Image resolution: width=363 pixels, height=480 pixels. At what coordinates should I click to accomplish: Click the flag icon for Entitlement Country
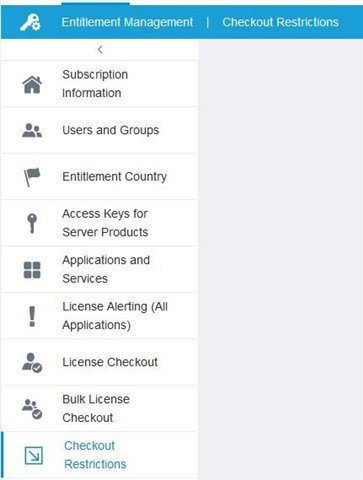click(x=32, y=177)
